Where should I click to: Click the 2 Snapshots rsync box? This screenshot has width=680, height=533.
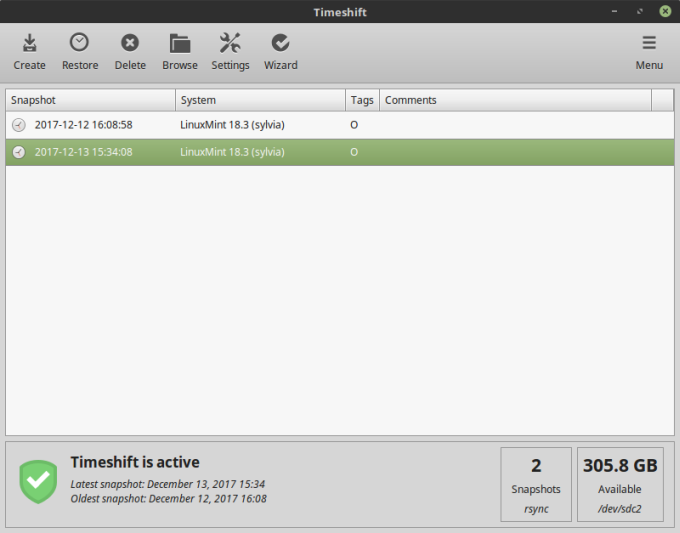(x=536, y=484)
